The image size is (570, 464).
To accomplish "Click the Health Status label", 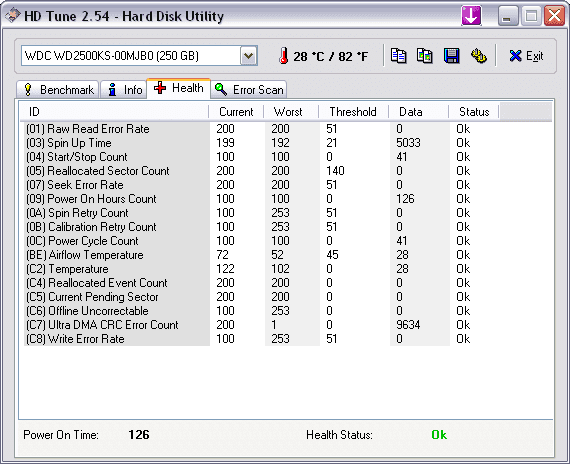I will (x=339, y=435).
